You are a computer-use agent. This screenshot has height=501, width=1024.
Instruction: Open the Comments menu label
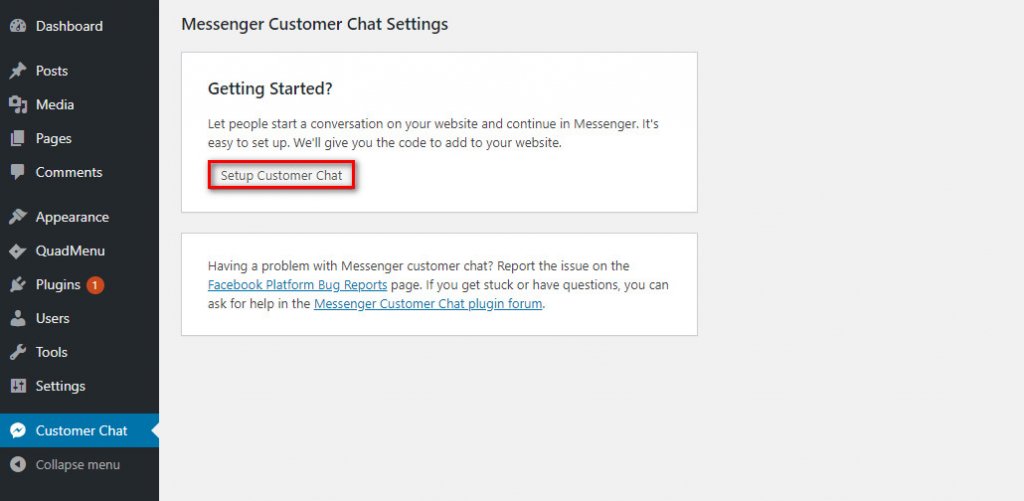coord(69,172)
